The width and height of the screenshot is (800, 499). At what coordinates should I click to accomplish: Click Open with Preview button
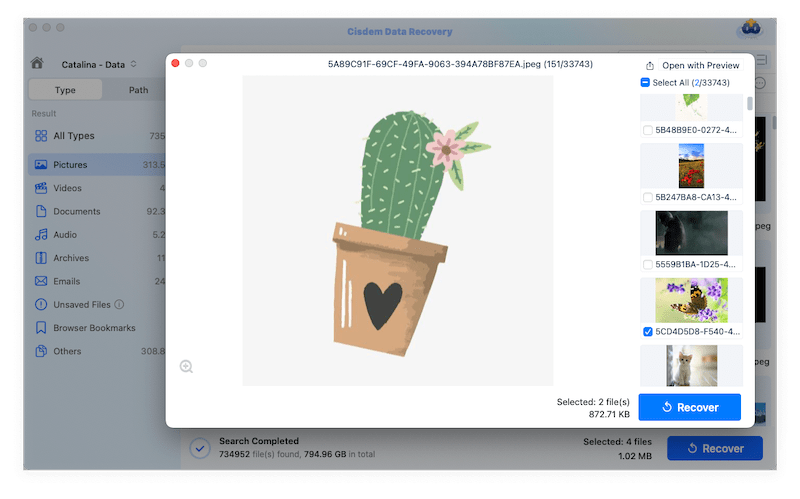coord(700,65)
